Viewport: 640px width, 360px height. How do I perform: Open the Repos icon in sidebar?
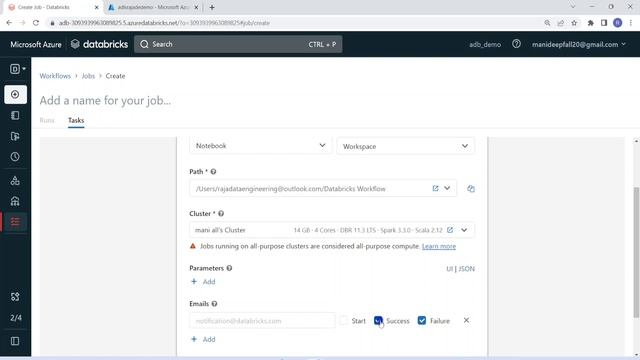[15, 136]
